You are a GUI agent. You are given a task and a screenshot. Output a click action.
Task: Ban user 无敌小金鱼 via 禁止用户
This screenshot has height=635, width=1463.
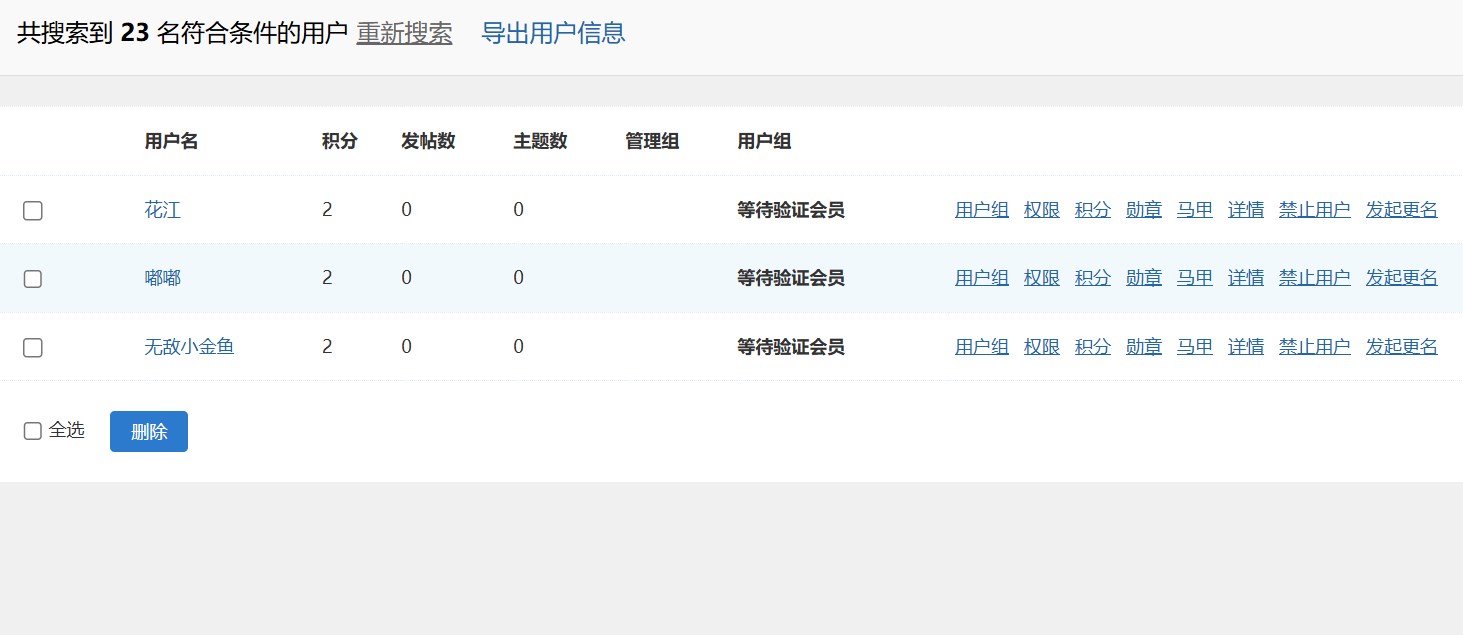(1314, 347)
